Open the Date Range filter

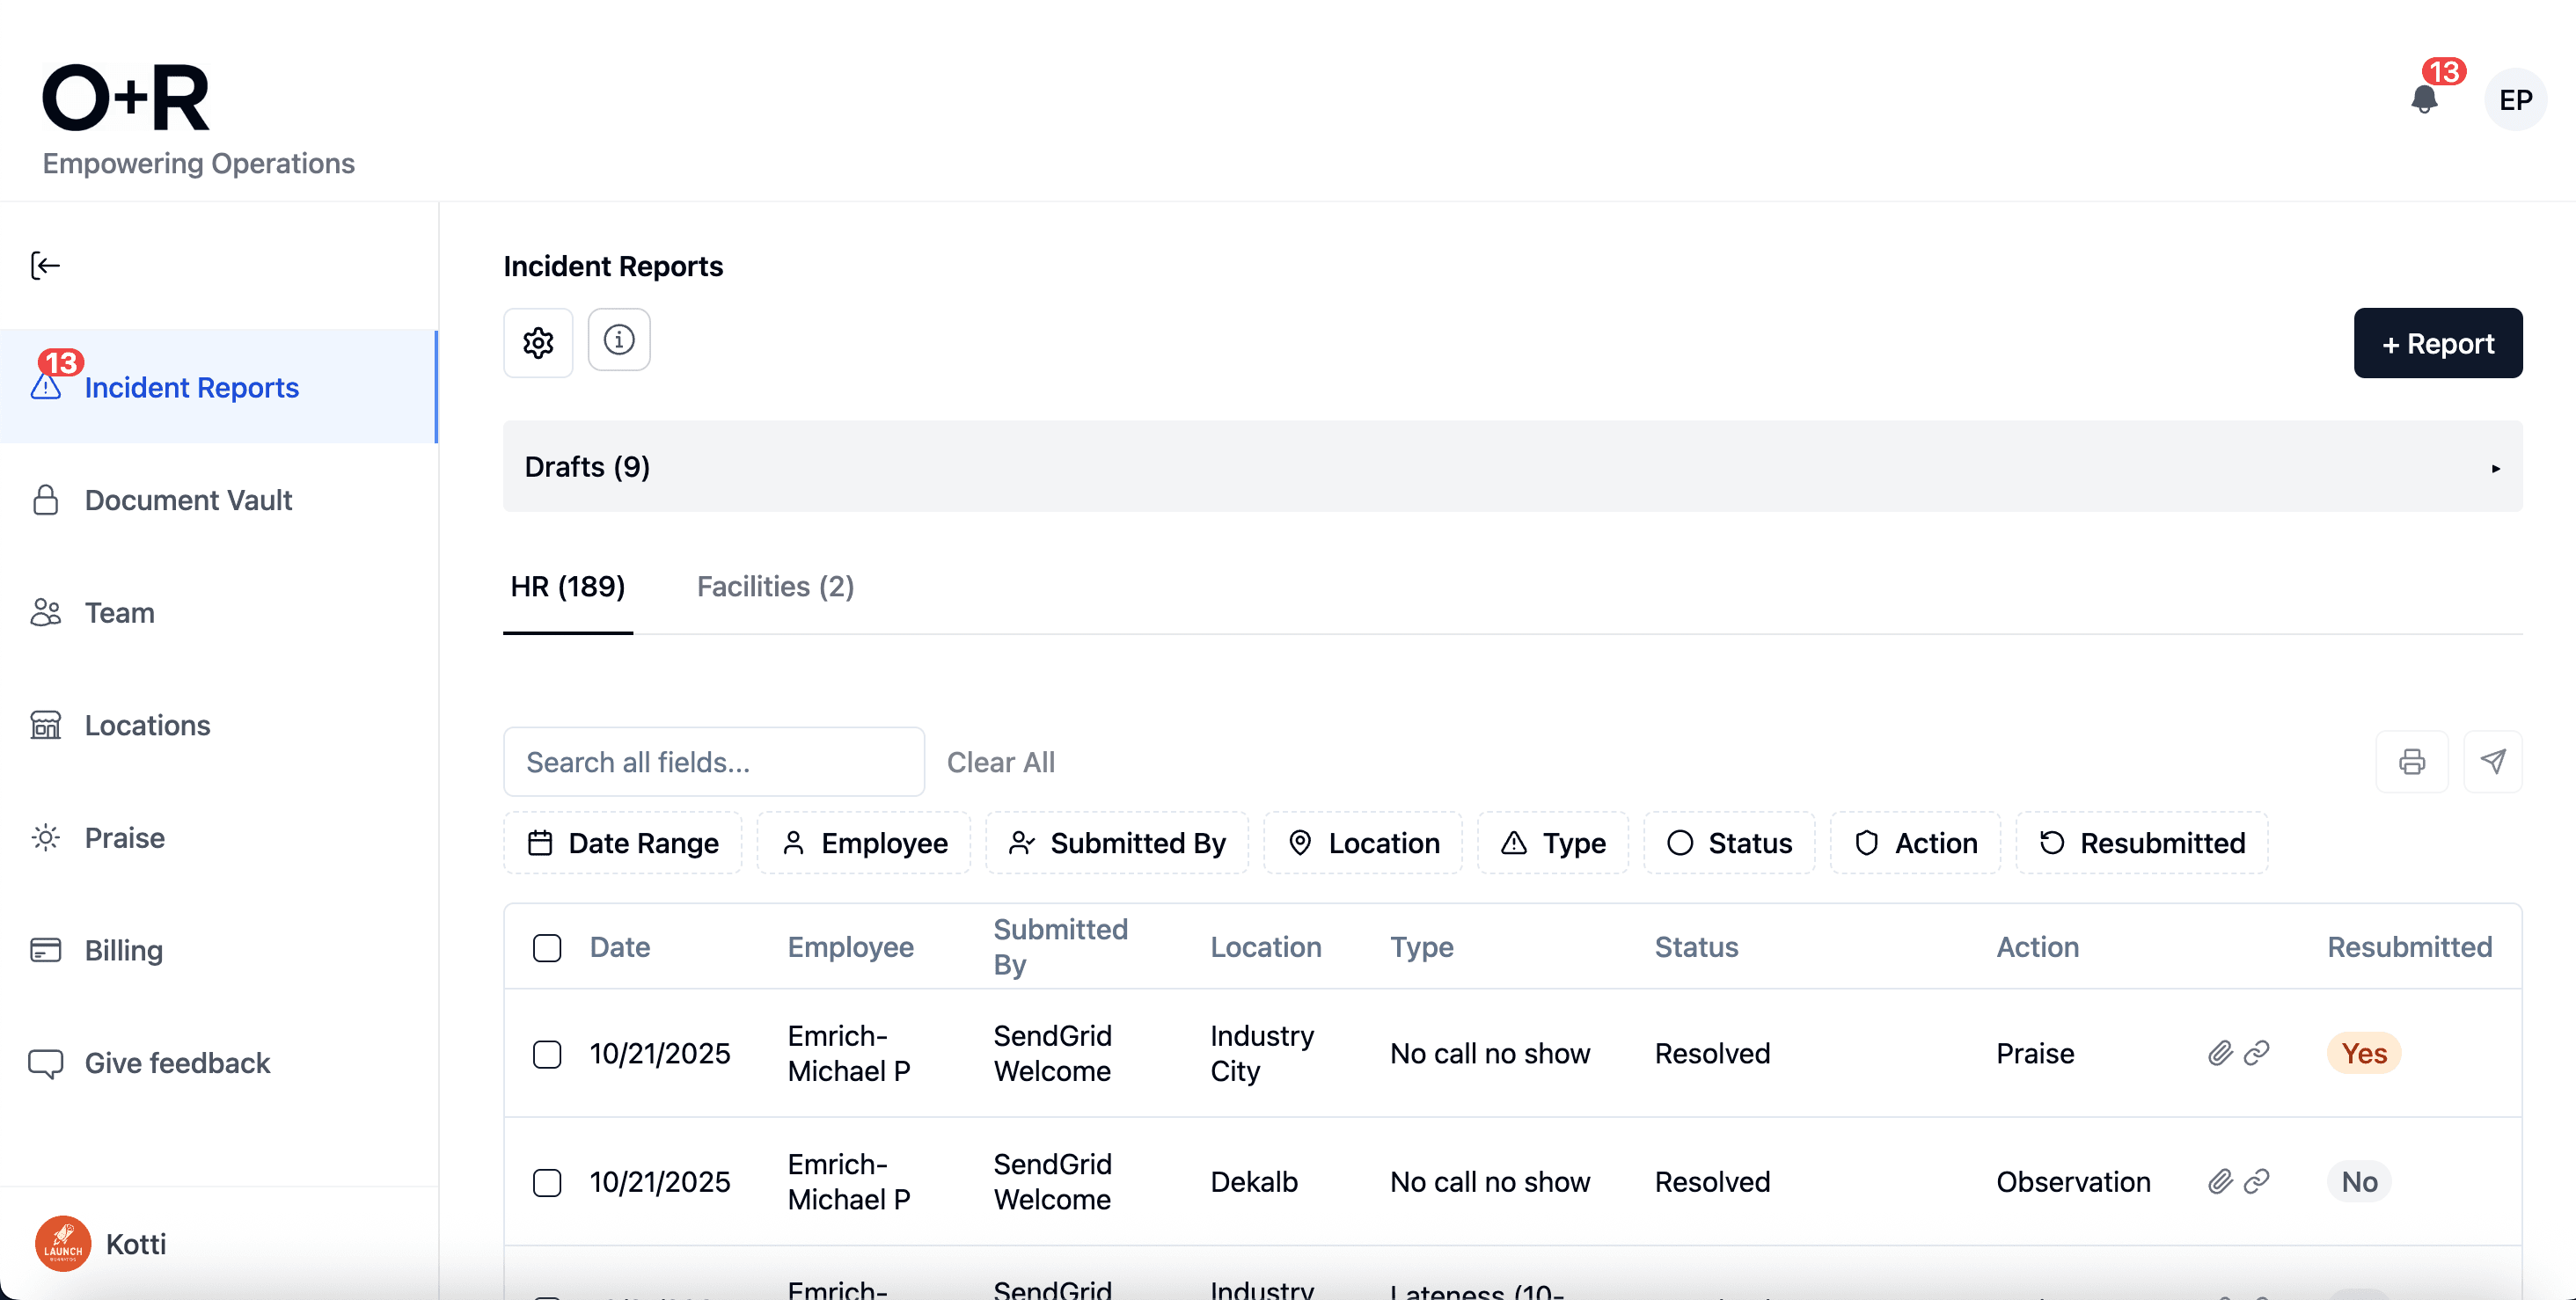coord(622,842)
